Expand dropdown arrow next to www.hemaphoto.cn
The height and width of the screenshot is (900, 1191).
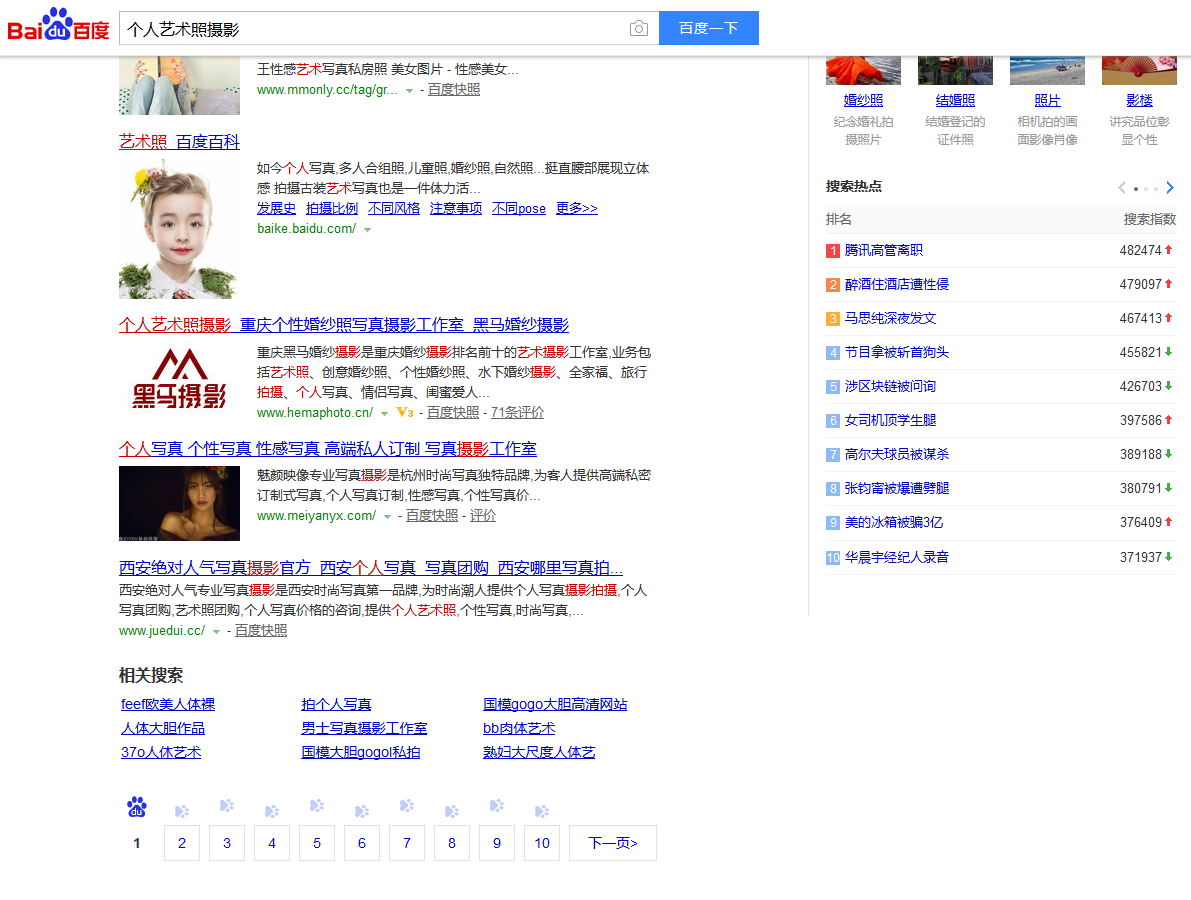coord(384,413)
